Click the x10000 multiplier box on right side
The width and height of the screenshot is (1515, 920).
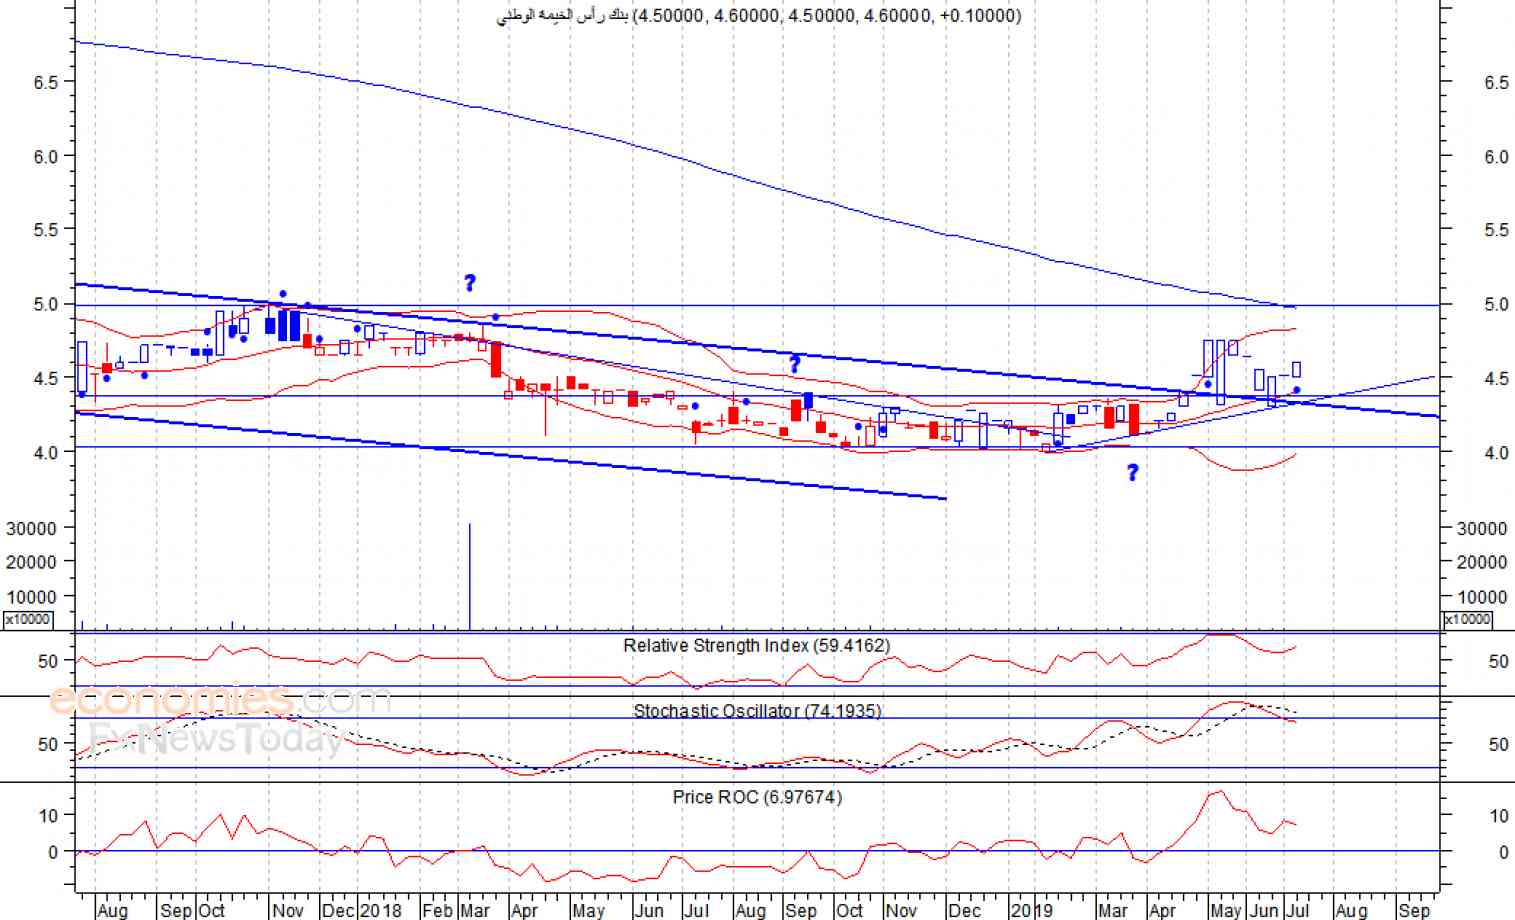[x=1468, y=619]
